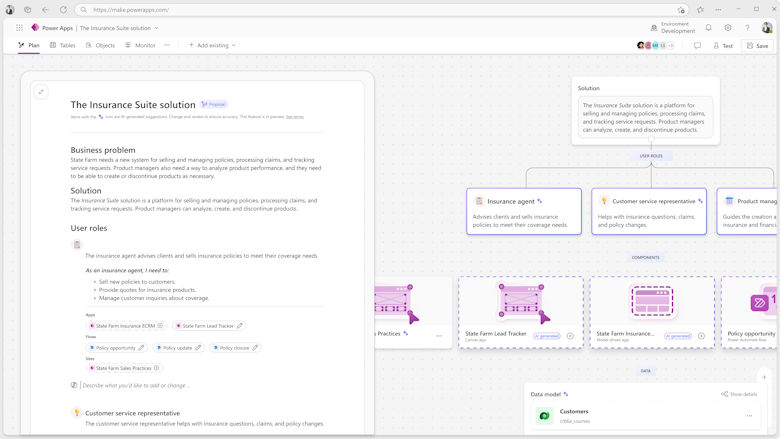Click the notifications bell icon
This screenshot has width=780, height=439.
point(708,28)
